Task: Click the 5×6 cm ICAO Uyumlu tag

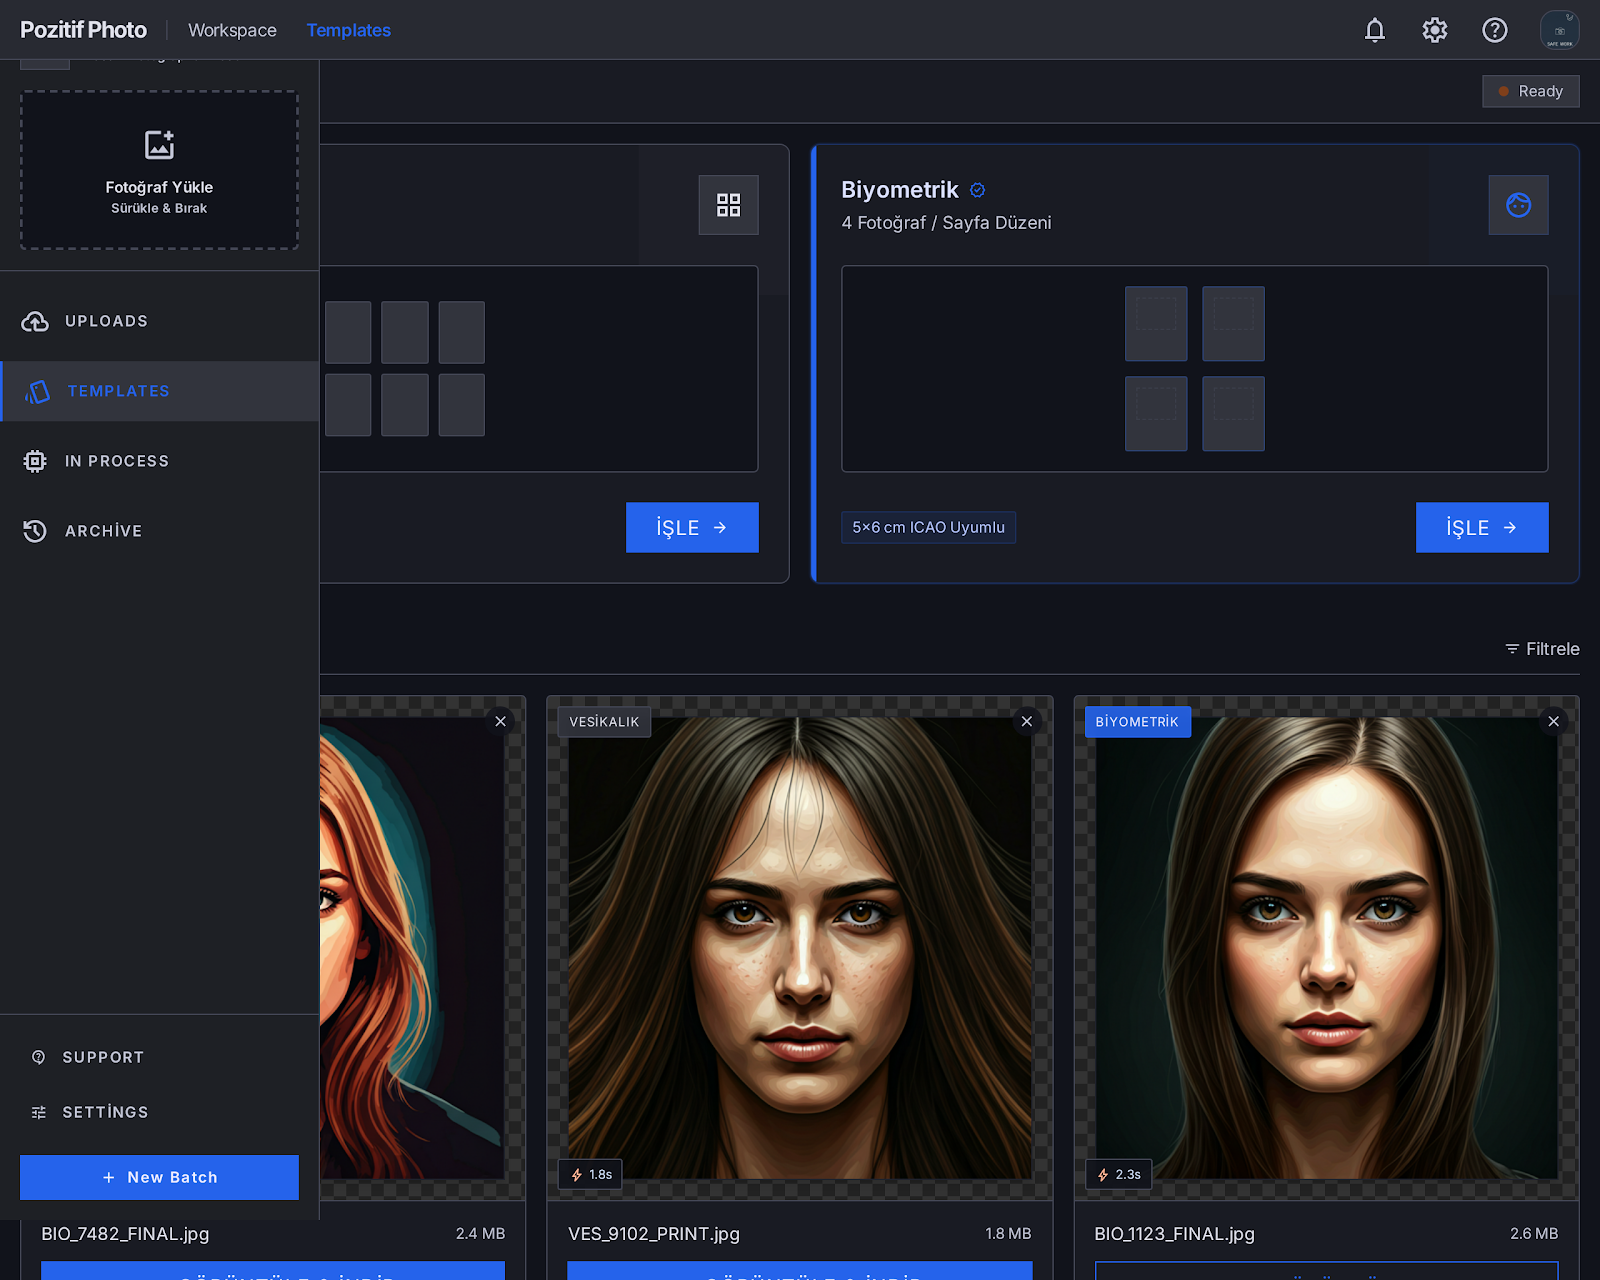Action: pos(929,527)
